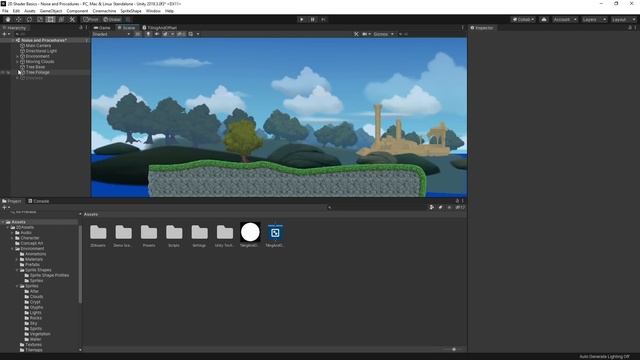Switch to the TilingAndOffset shader graph tab

click(x=160, y=28)
